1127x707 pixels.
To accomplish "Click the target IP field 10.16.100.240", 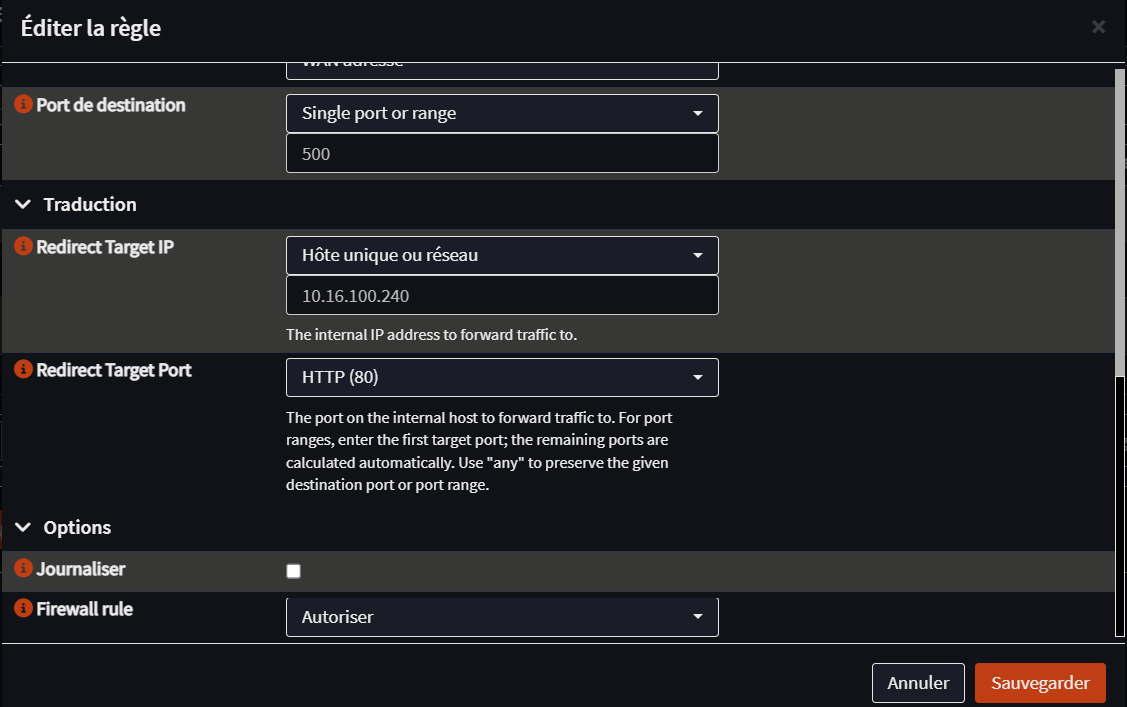I will (502, 295).
